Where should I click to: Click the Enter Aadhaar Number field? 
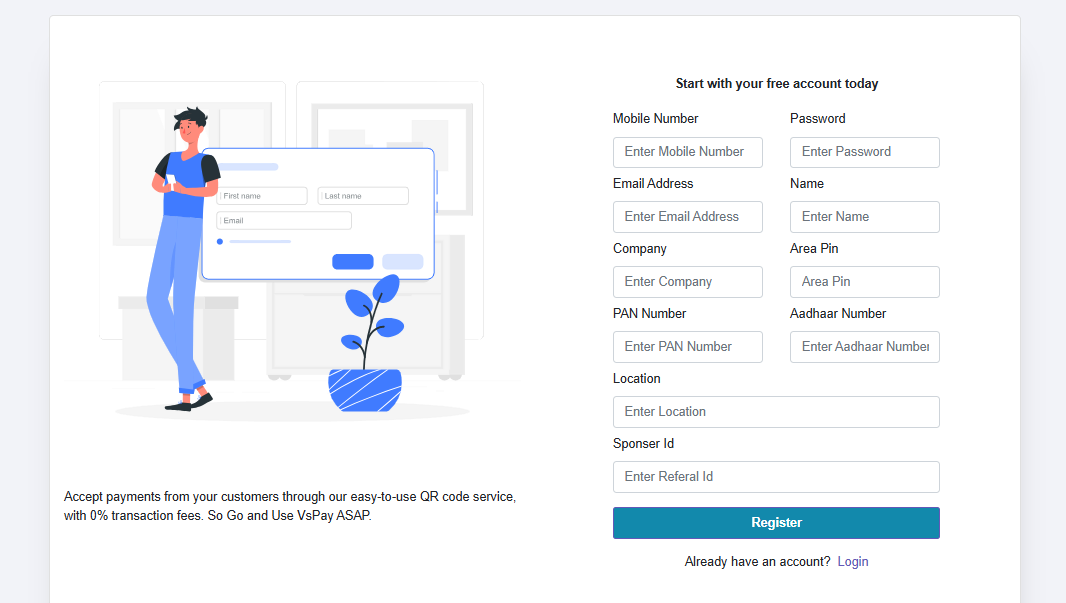(864, 347)
